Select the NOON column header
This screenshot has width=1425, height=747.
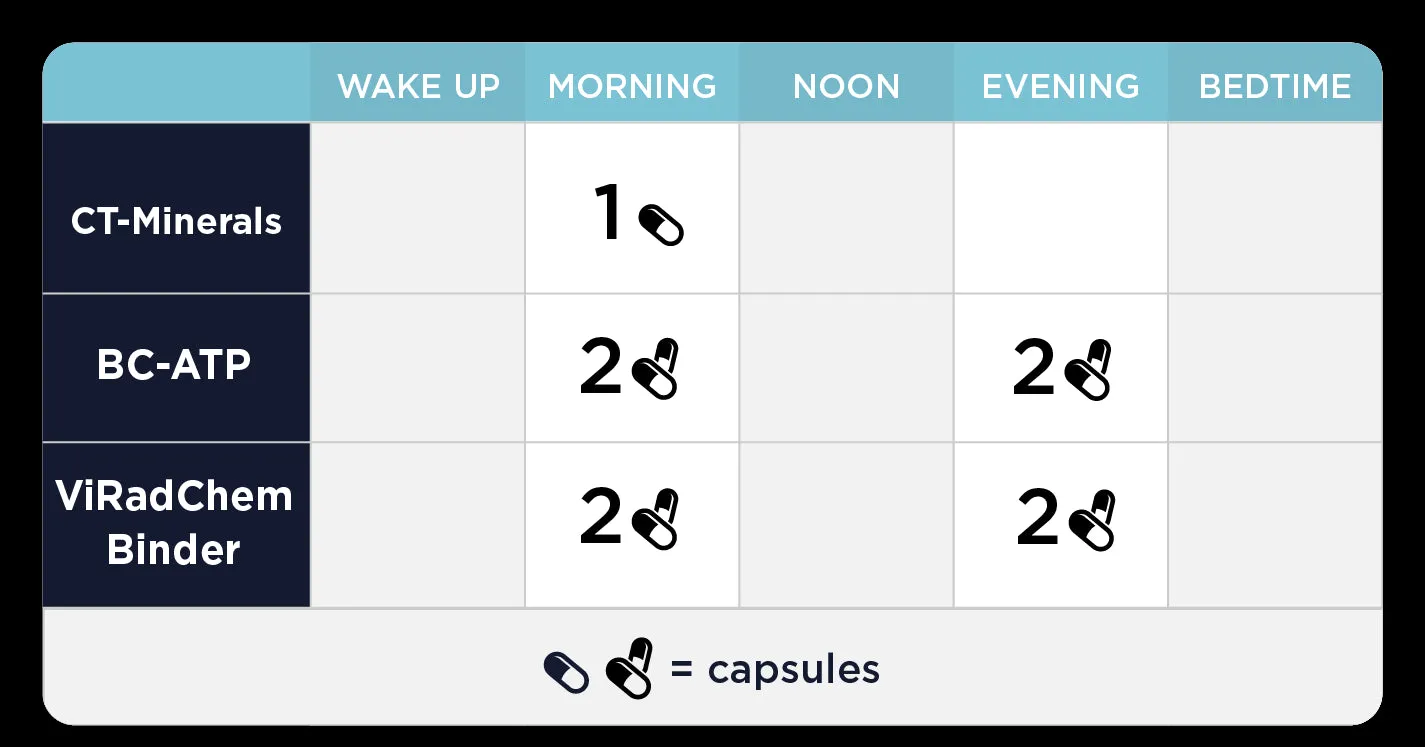[846, 86]
